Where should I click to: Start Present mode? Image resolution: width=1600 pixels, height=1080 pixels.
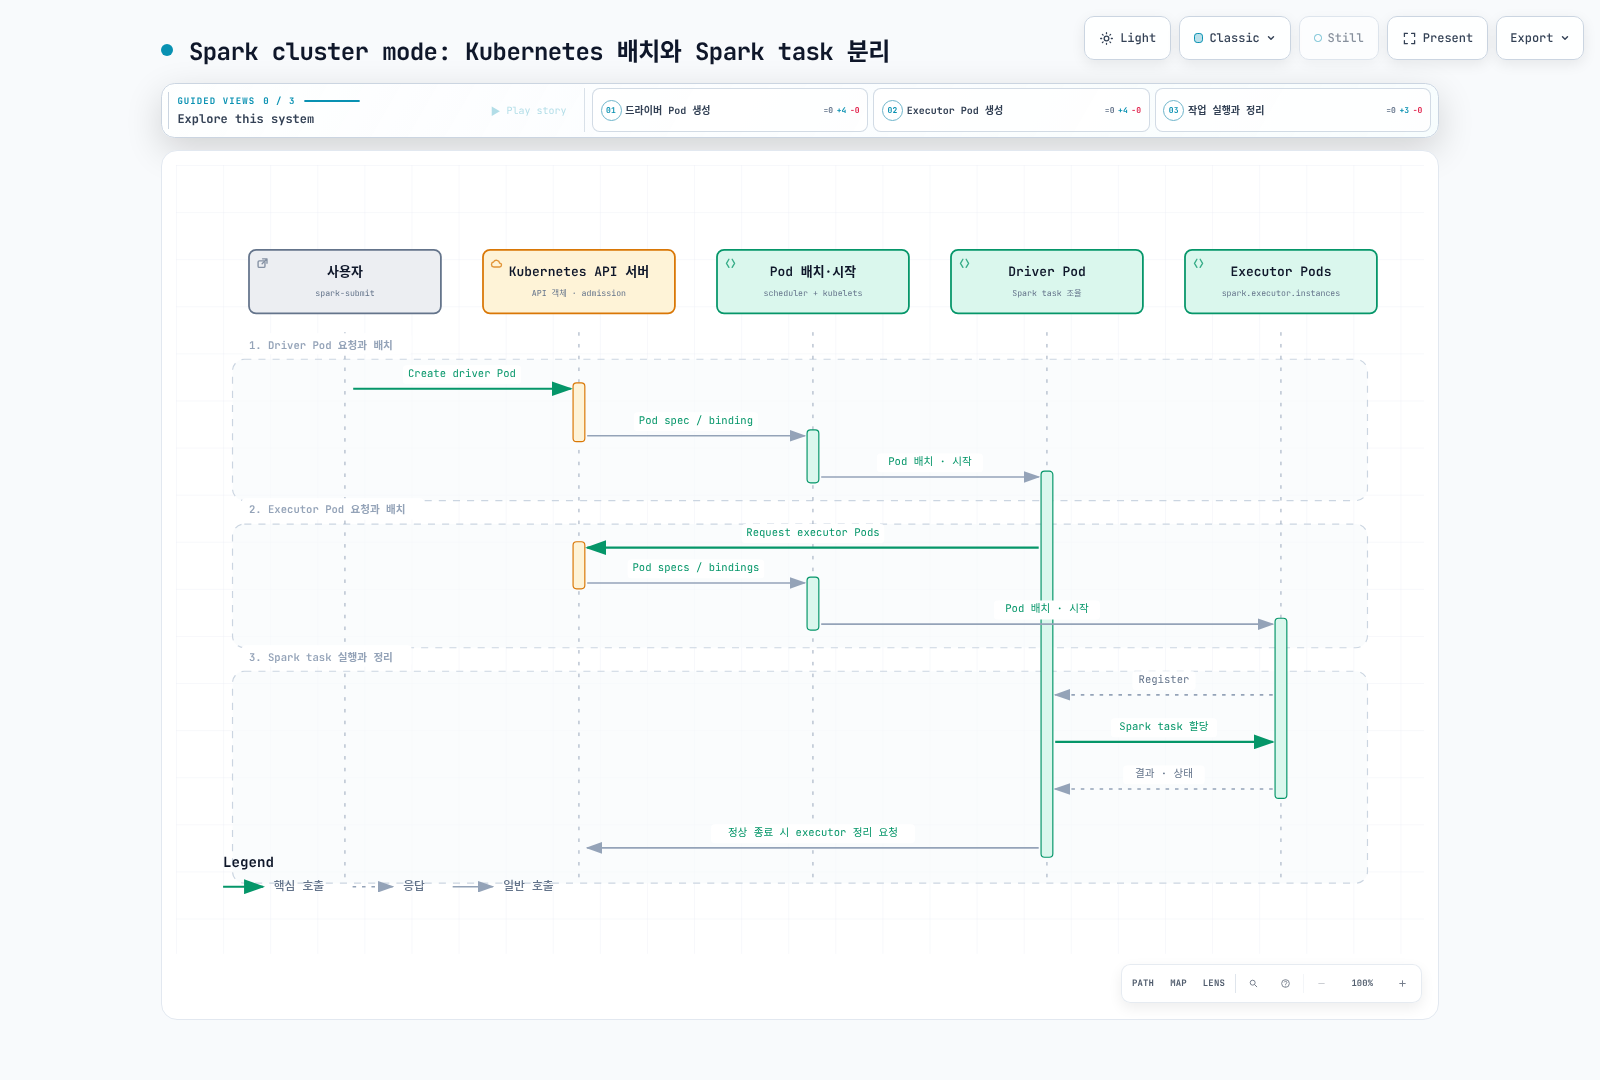(1437, 38)
